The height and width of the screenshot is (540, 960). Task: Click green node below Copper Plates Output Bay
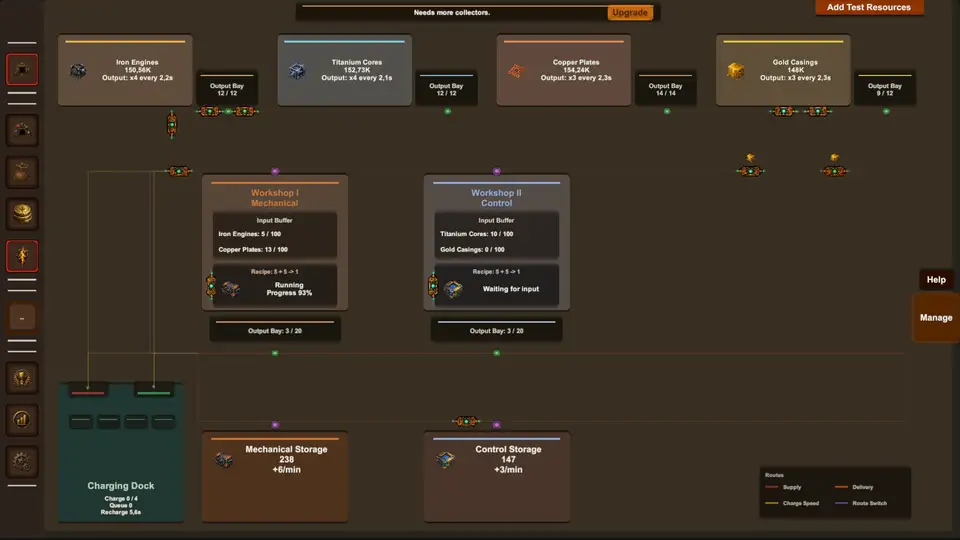point(667,111)
